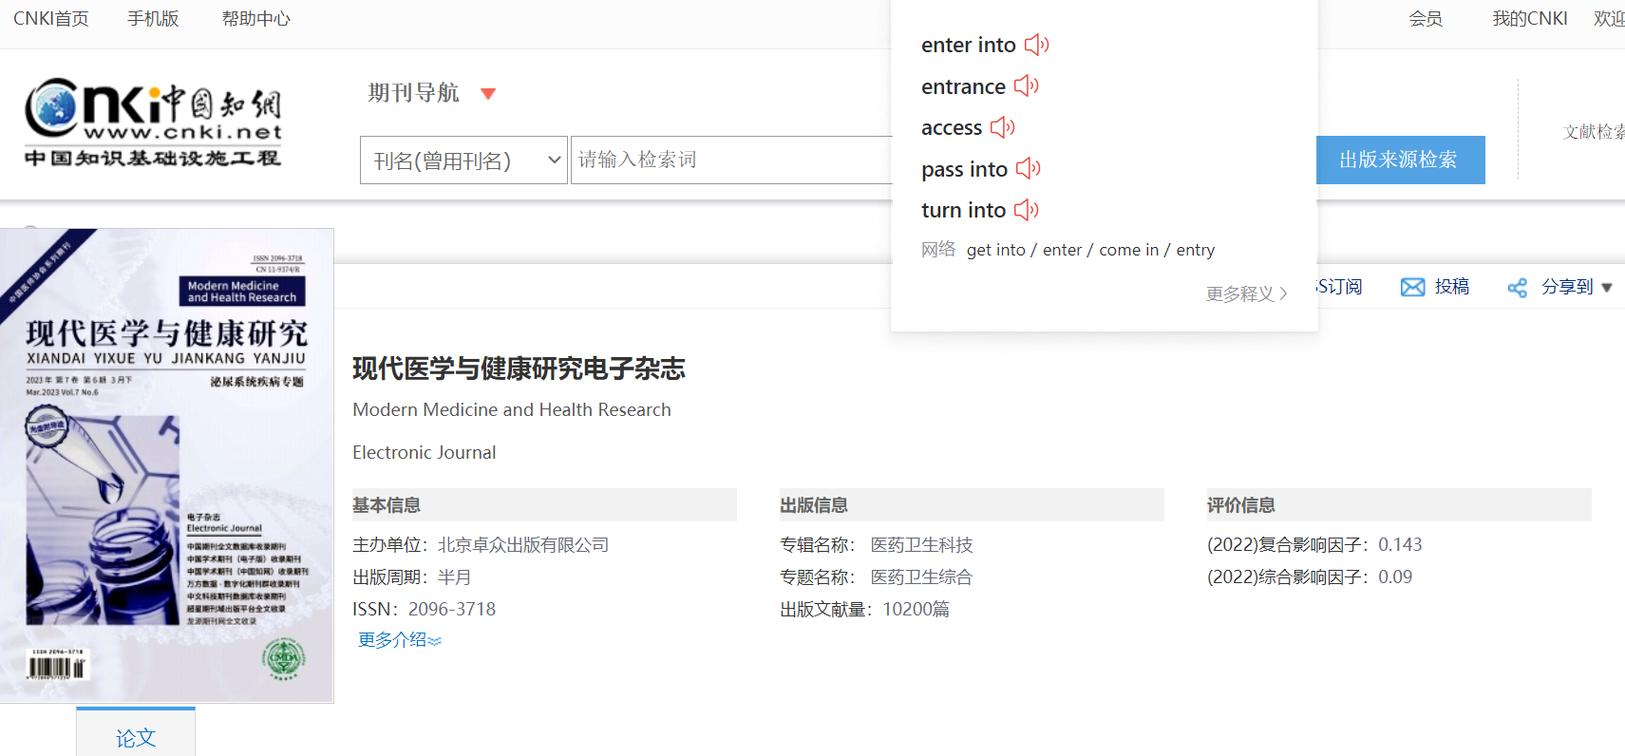Image resolution: width=1625 pixels, height=756 pixels.
Task: Expand the 分享到 dropdown arrow
Action: 1607,288
